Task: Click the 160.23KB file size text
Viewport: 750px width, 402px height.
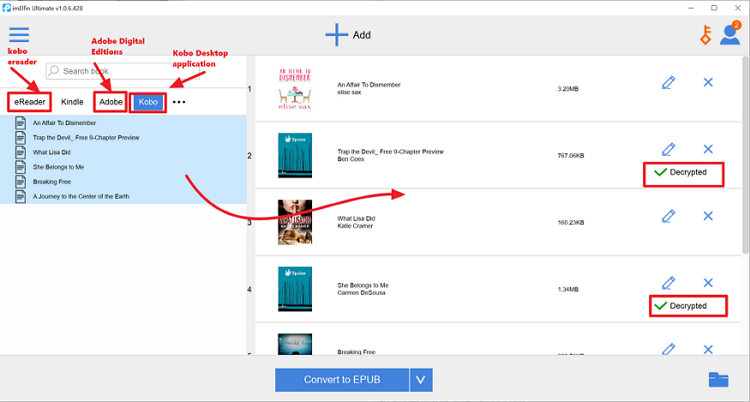Action: (x=571, y=223)
